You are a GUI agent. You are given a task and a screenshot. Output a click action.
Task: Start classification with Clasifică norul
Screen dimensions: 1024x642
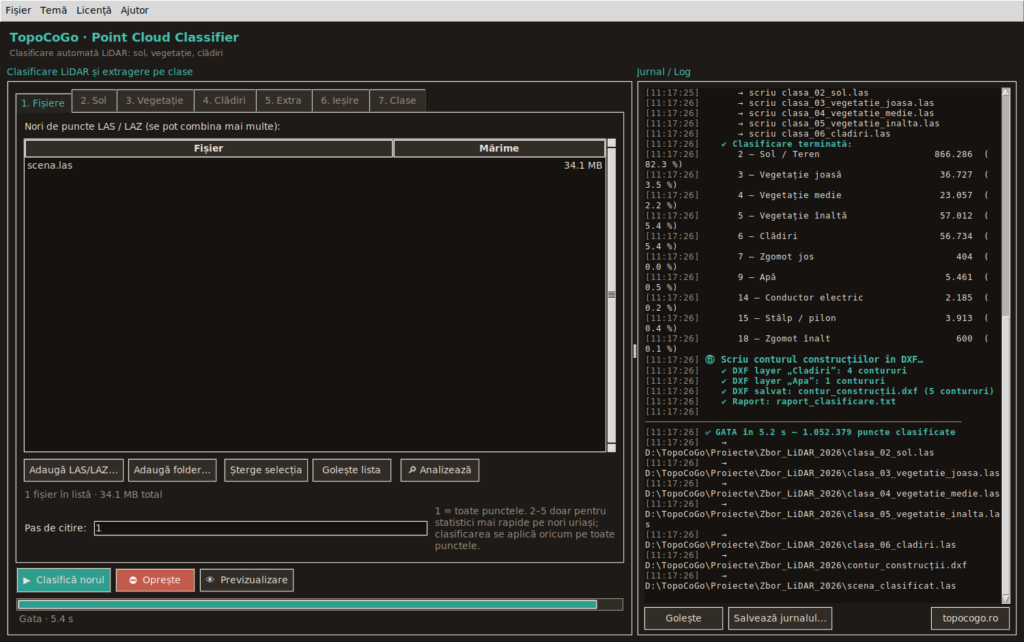click(x=64, y=580)
